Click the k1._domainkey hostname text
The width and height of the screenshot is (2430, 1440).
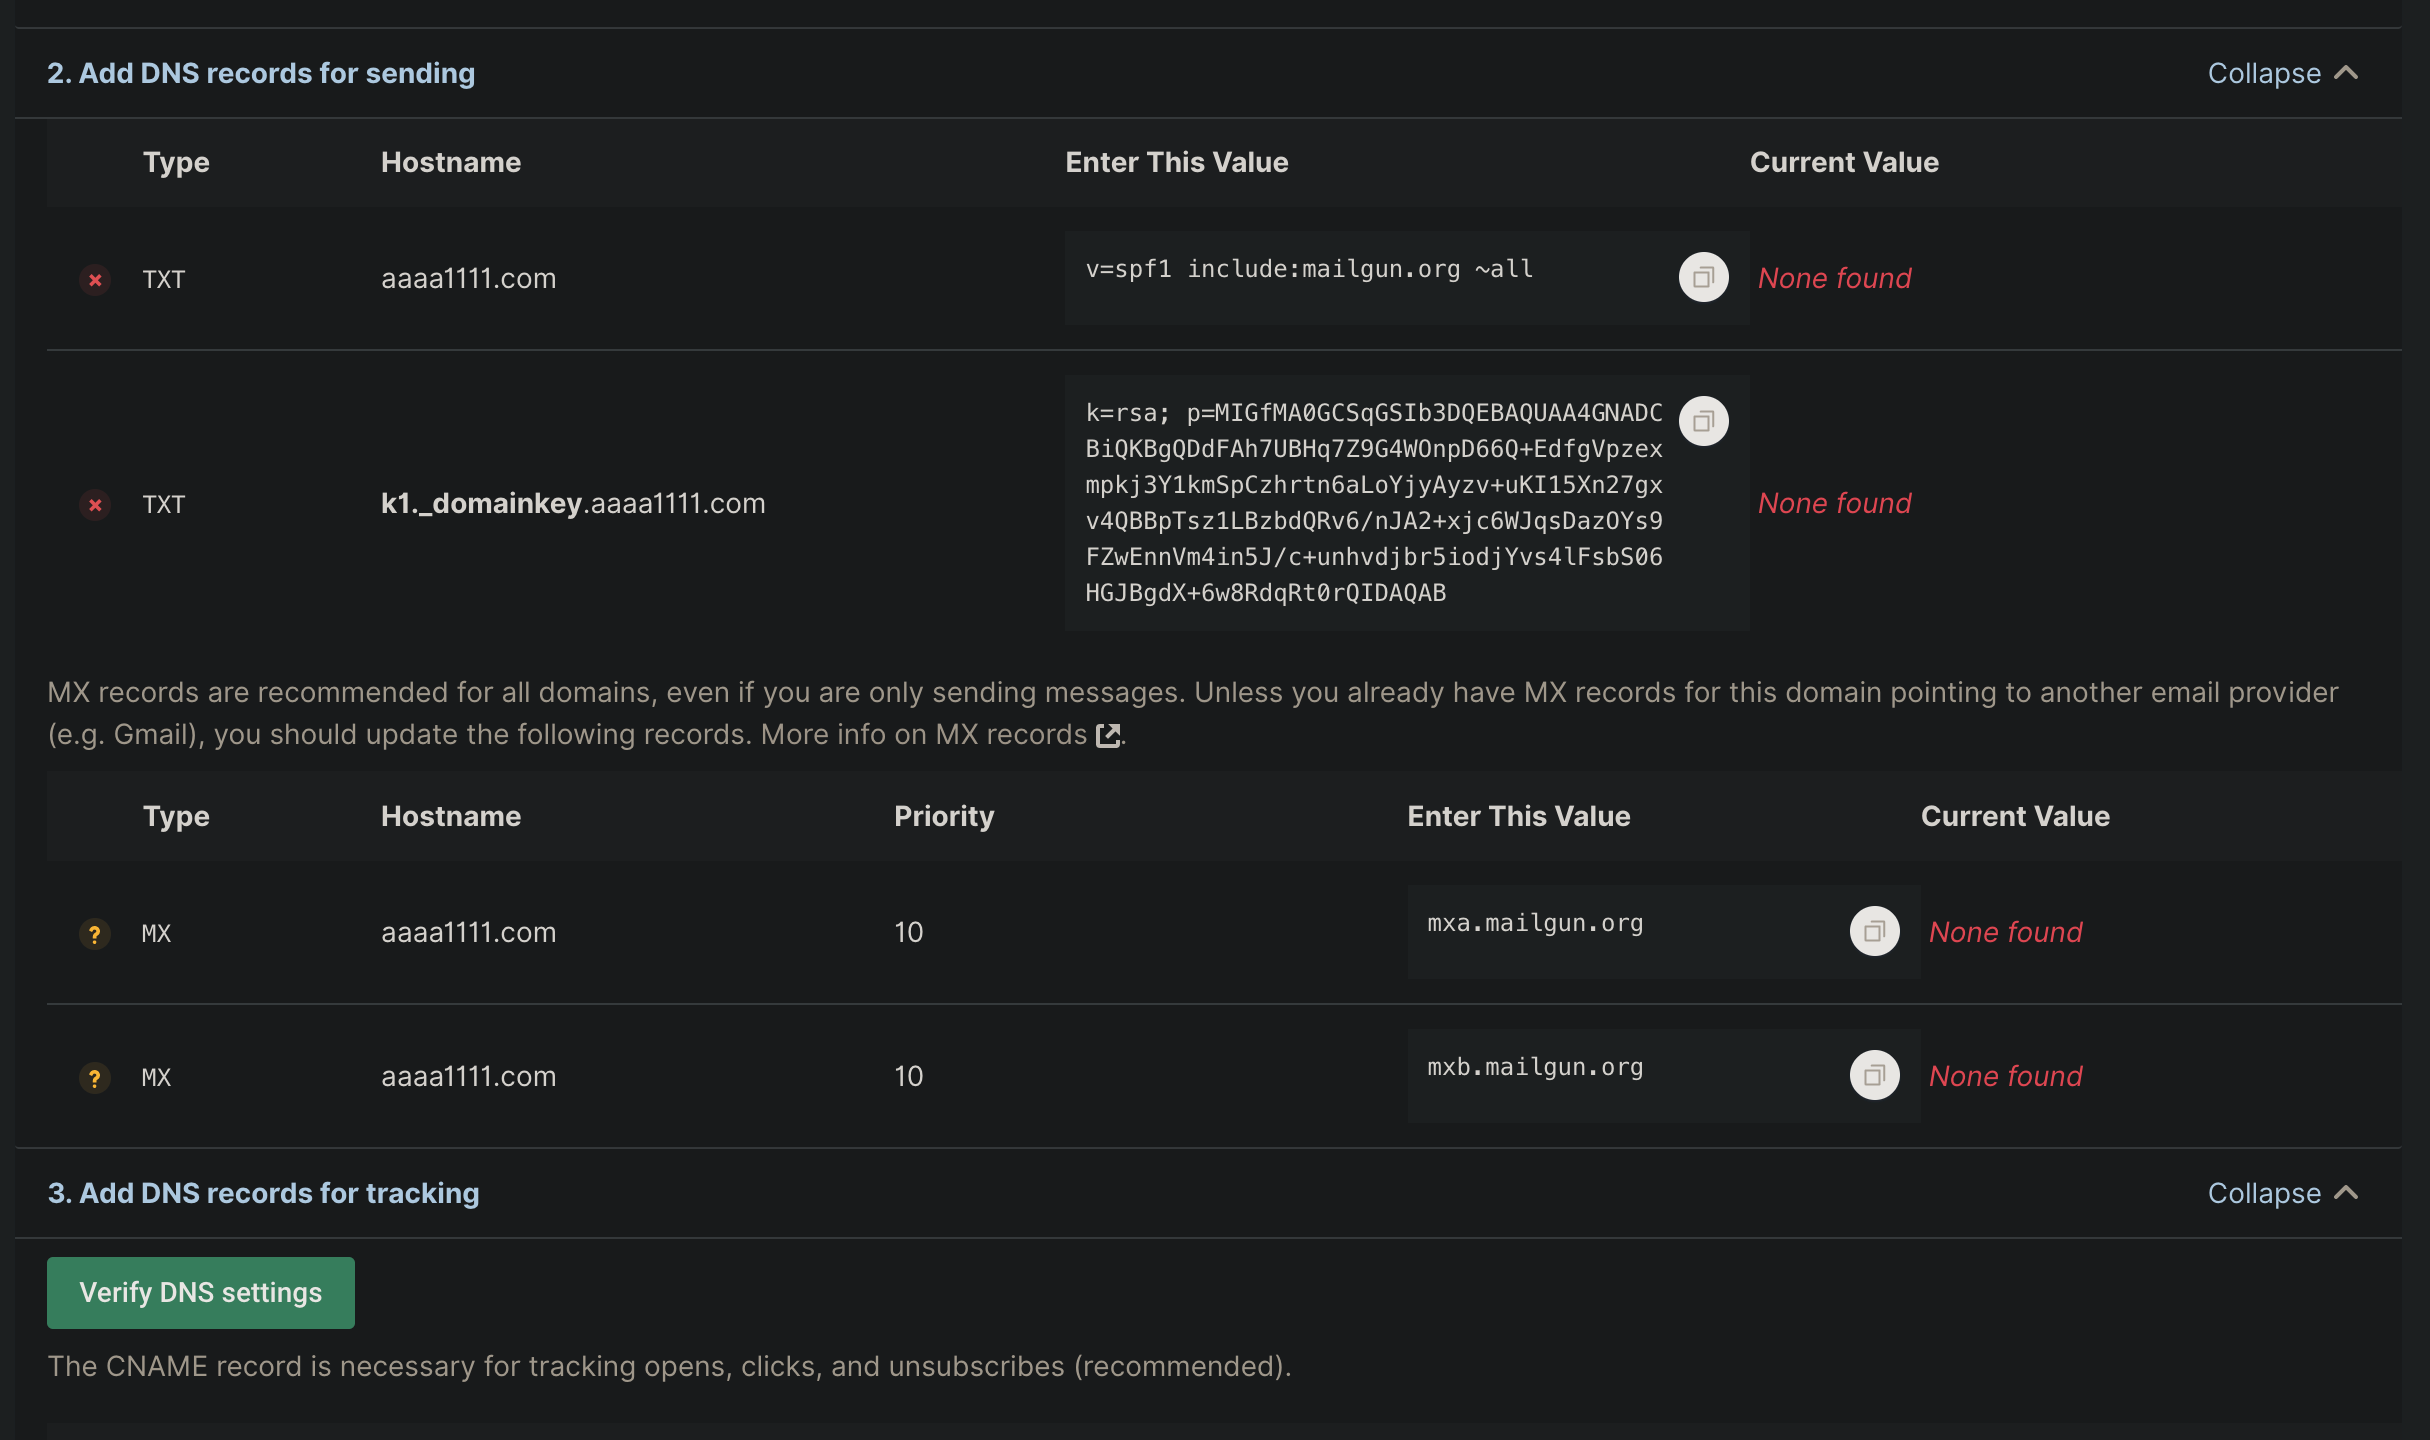(572, 504)
